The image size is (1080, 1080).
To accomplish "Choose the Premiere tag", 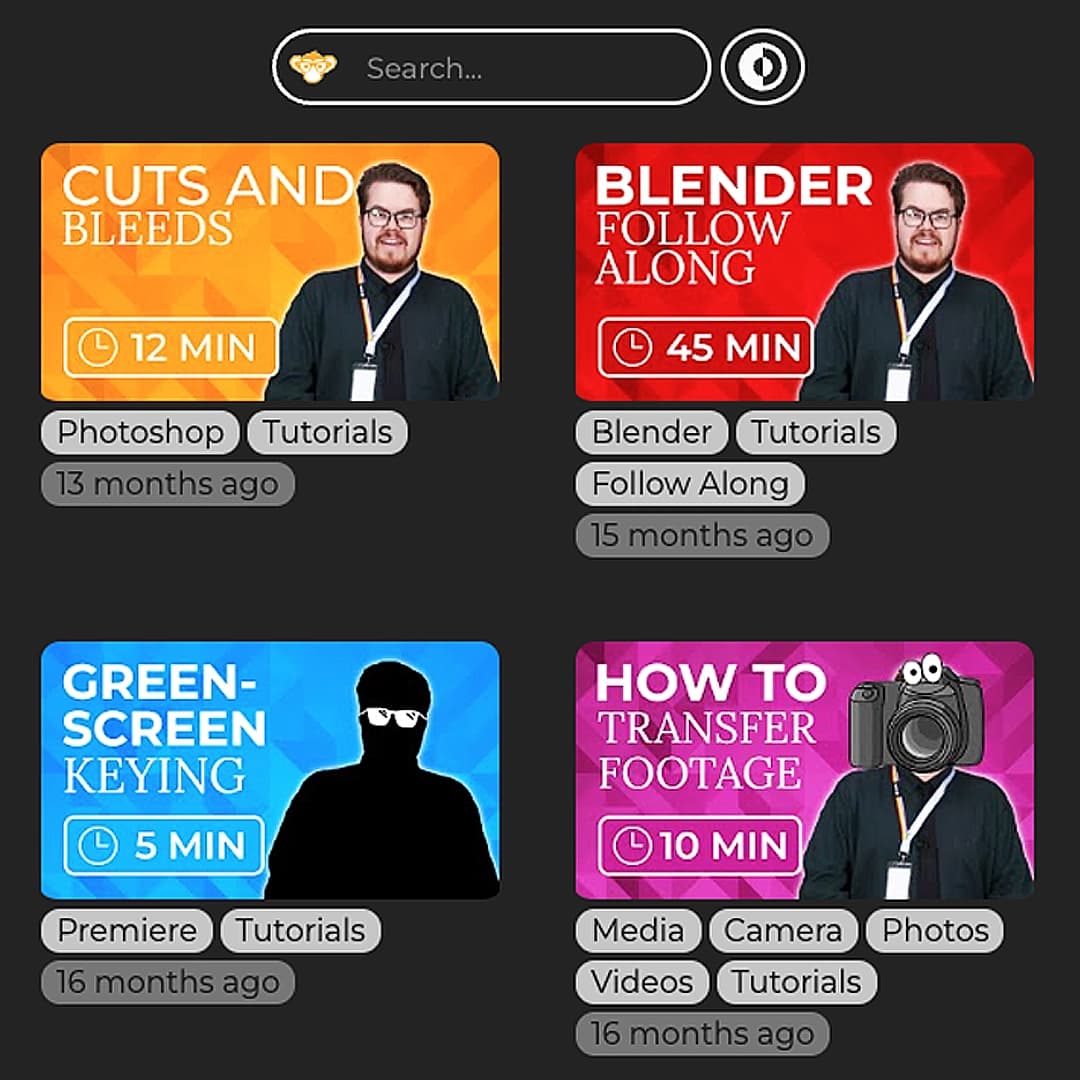I will coord(127,931).
